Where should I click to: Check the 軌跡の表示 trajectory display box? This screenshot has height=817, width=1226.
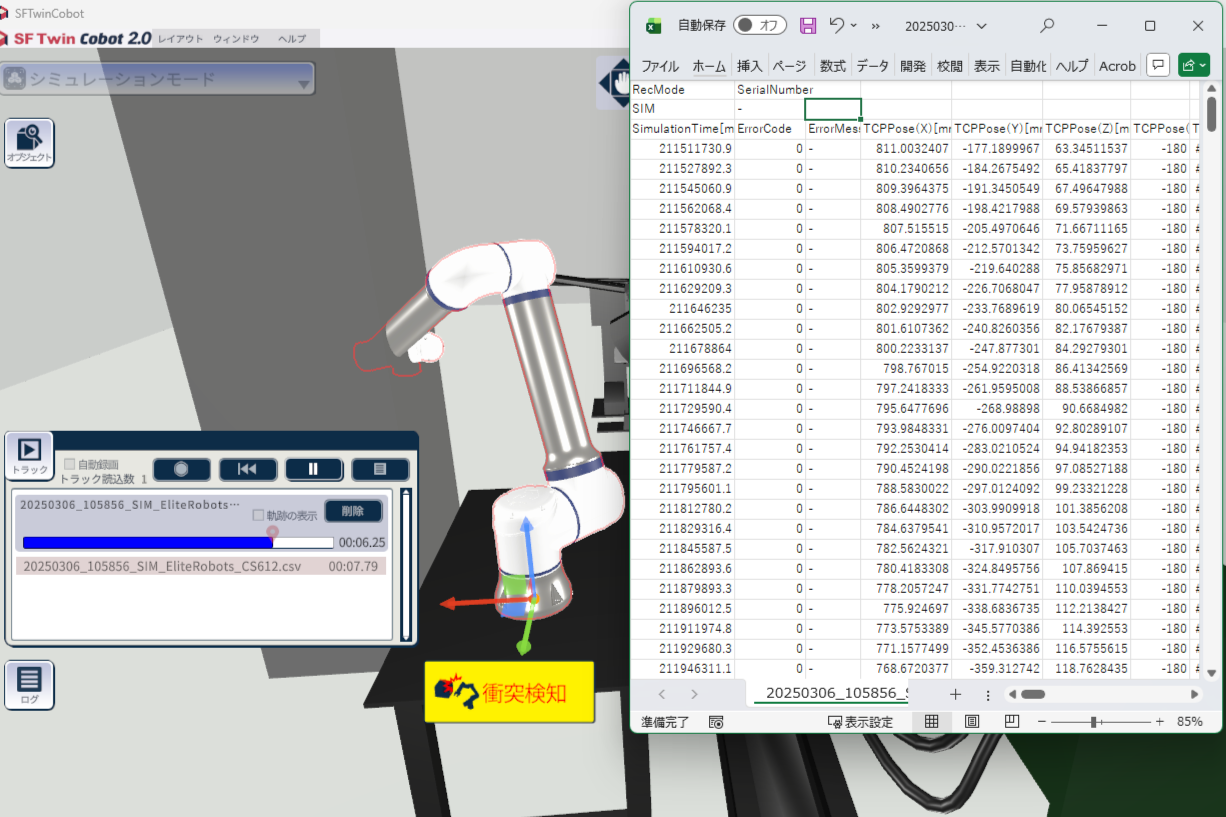tap(259, 515)
